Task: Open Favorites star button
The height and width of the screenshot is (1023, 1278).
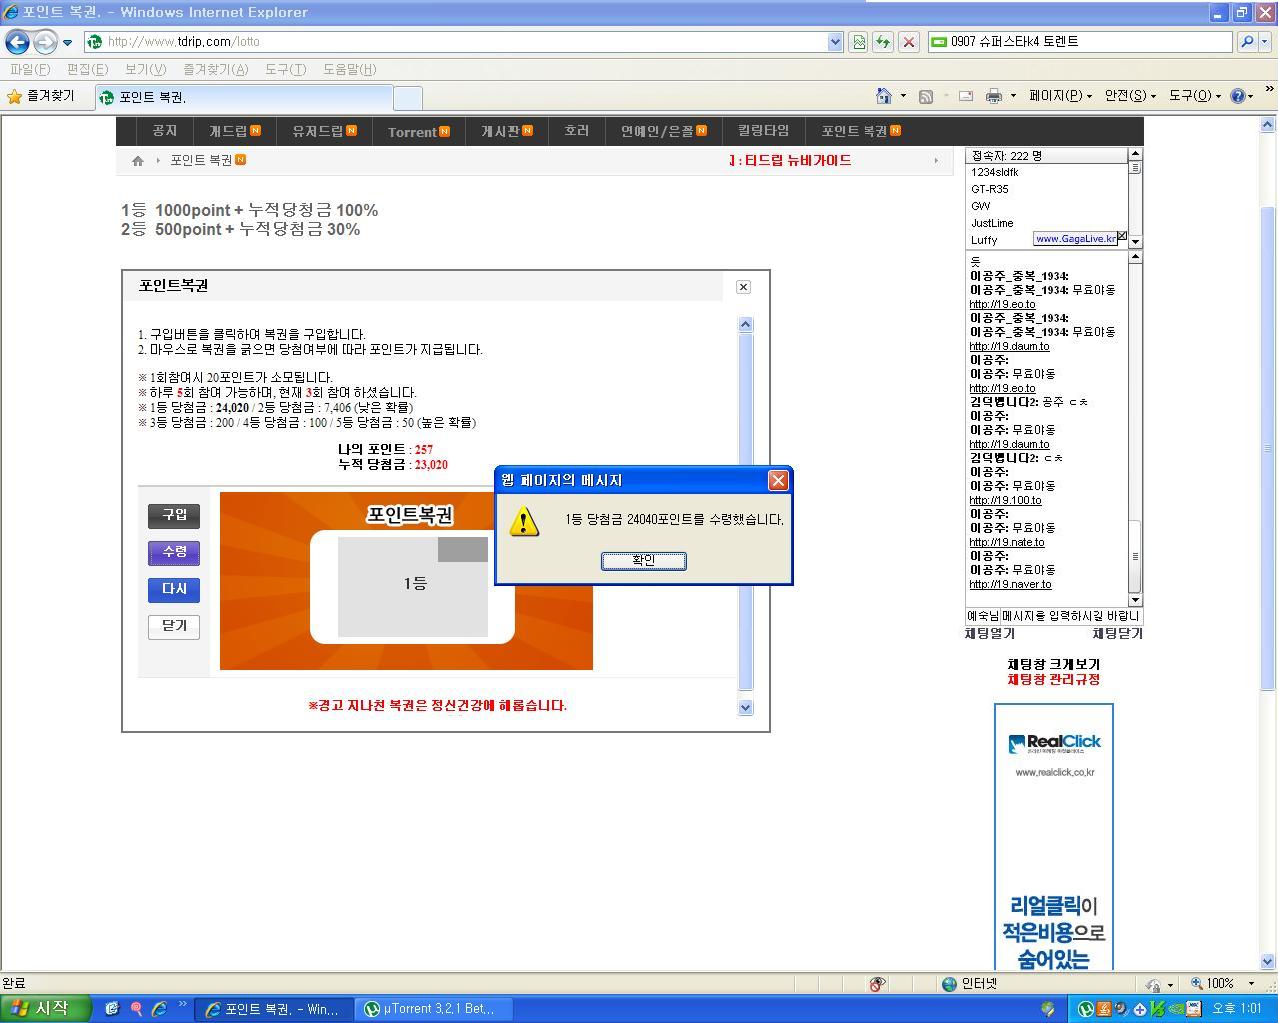Action: point(41,96)
